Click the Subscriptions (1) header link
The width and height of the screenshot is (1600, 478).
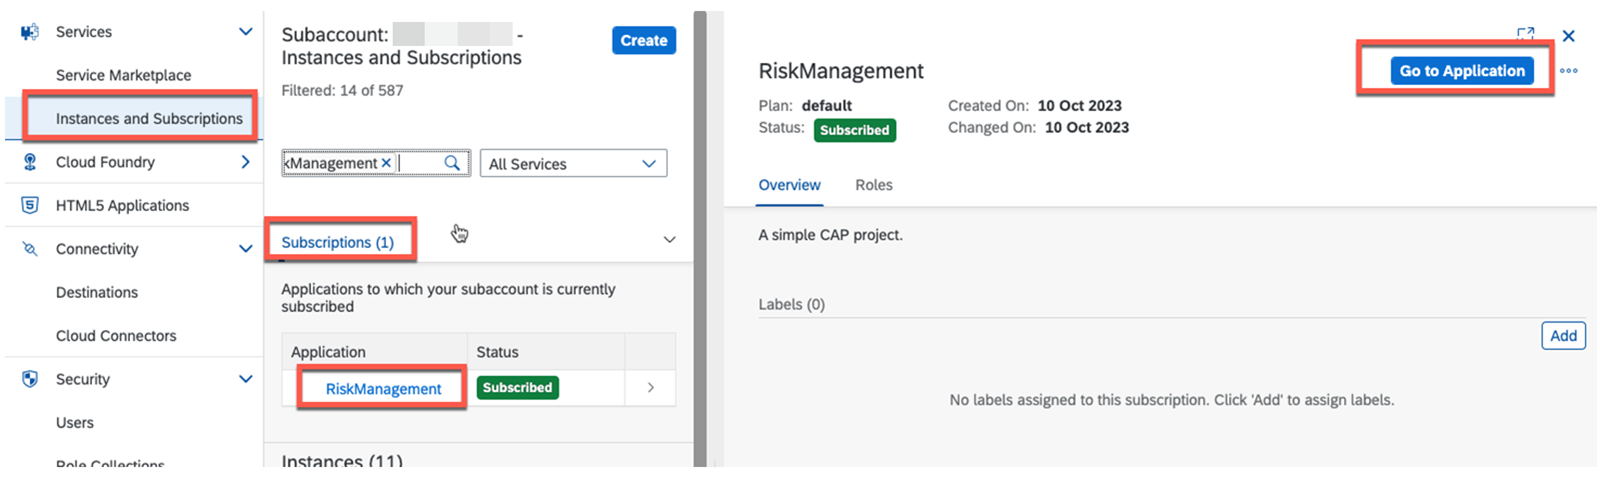[x=337, y=242]
